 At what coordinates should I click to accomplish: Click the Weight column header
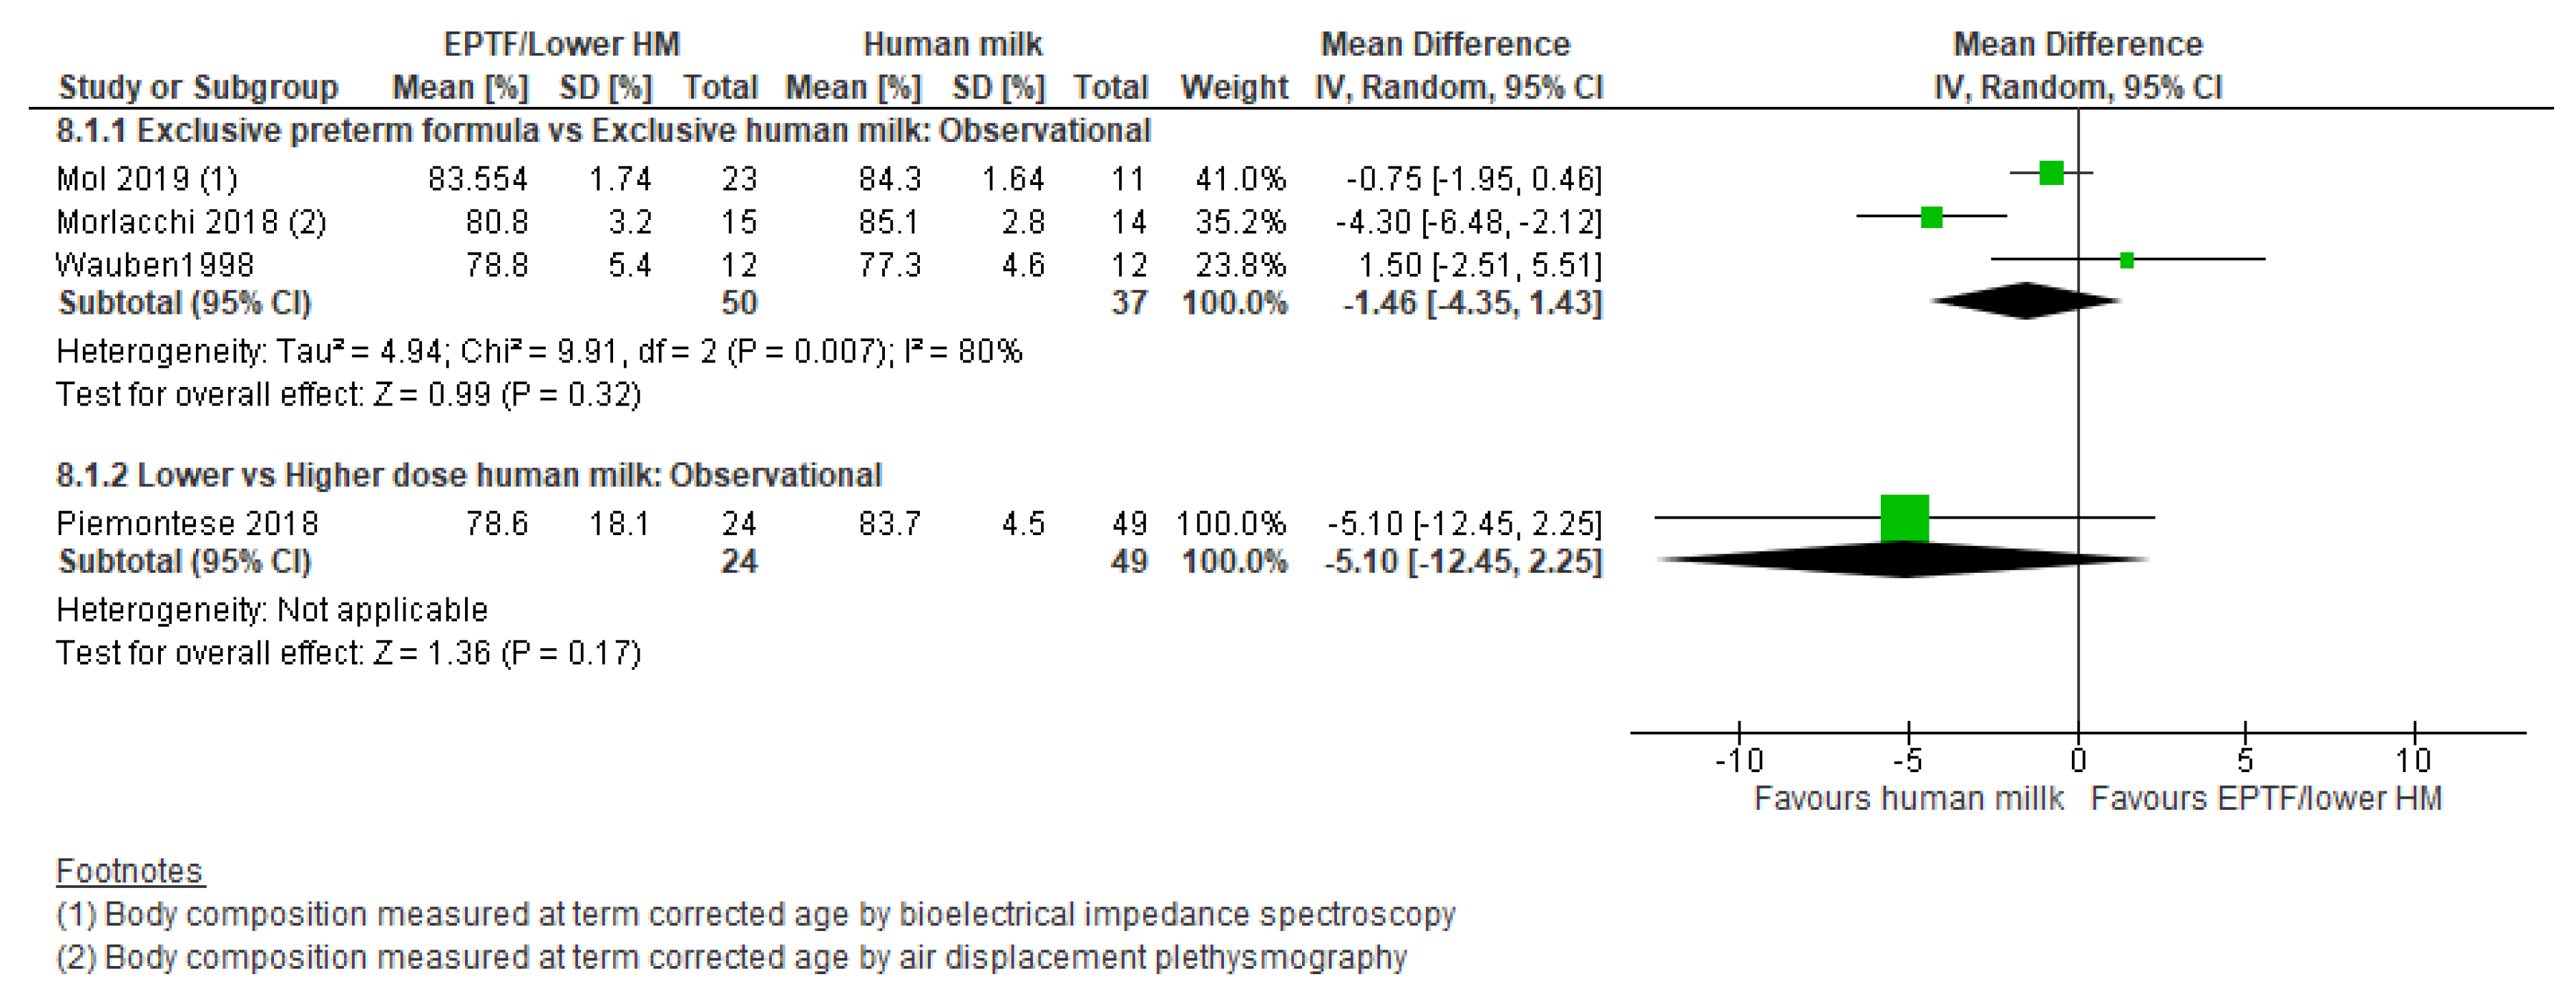pos(1233,87)
